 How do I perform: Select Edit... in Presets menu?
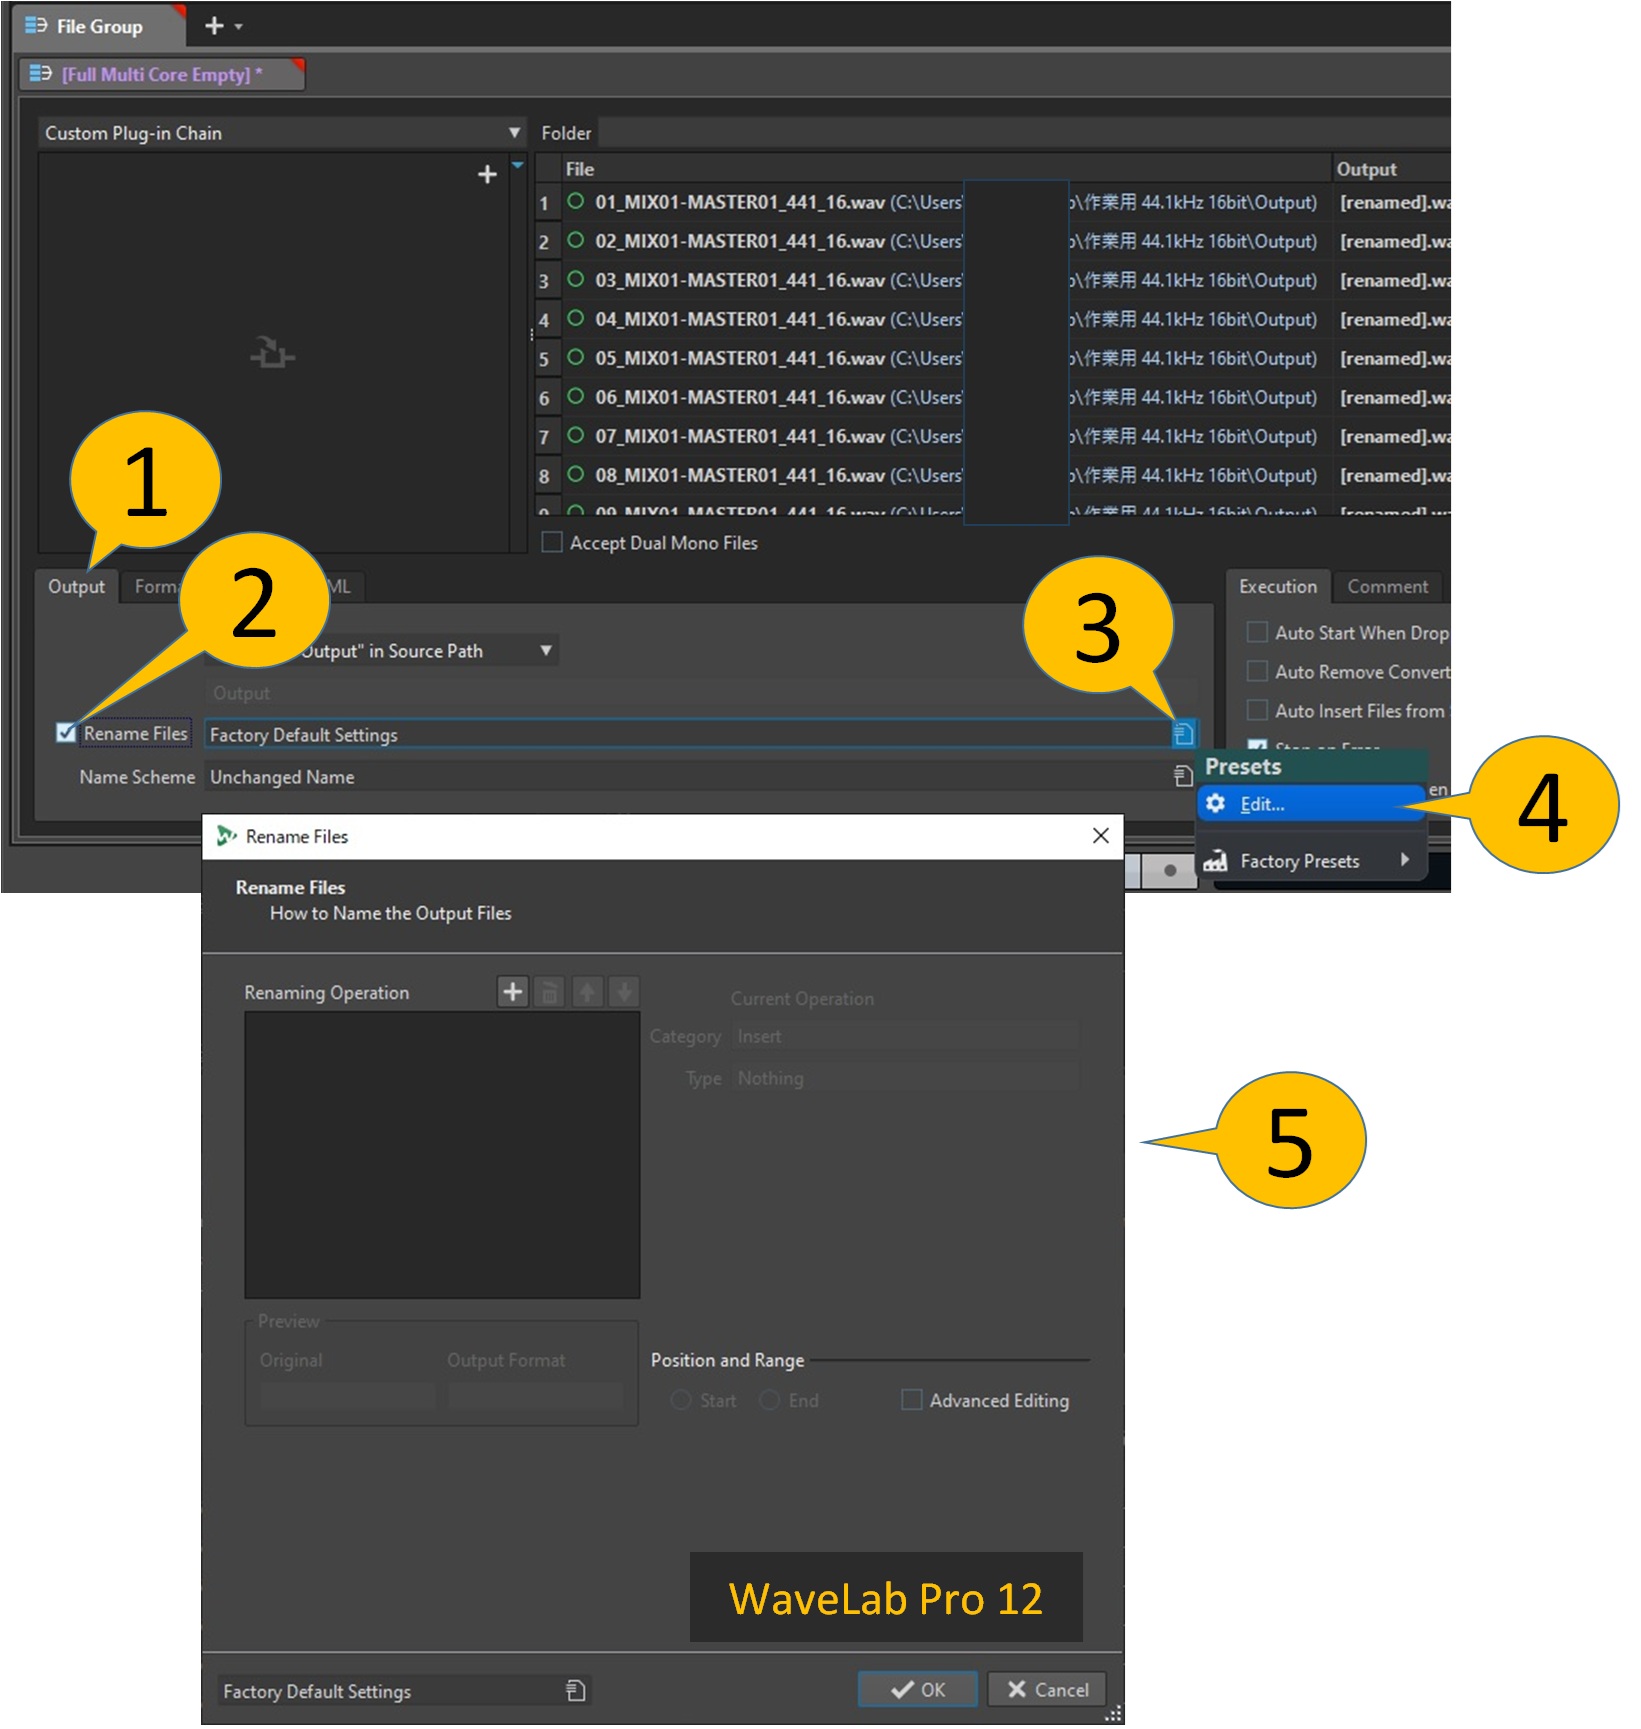(1262, 804)
